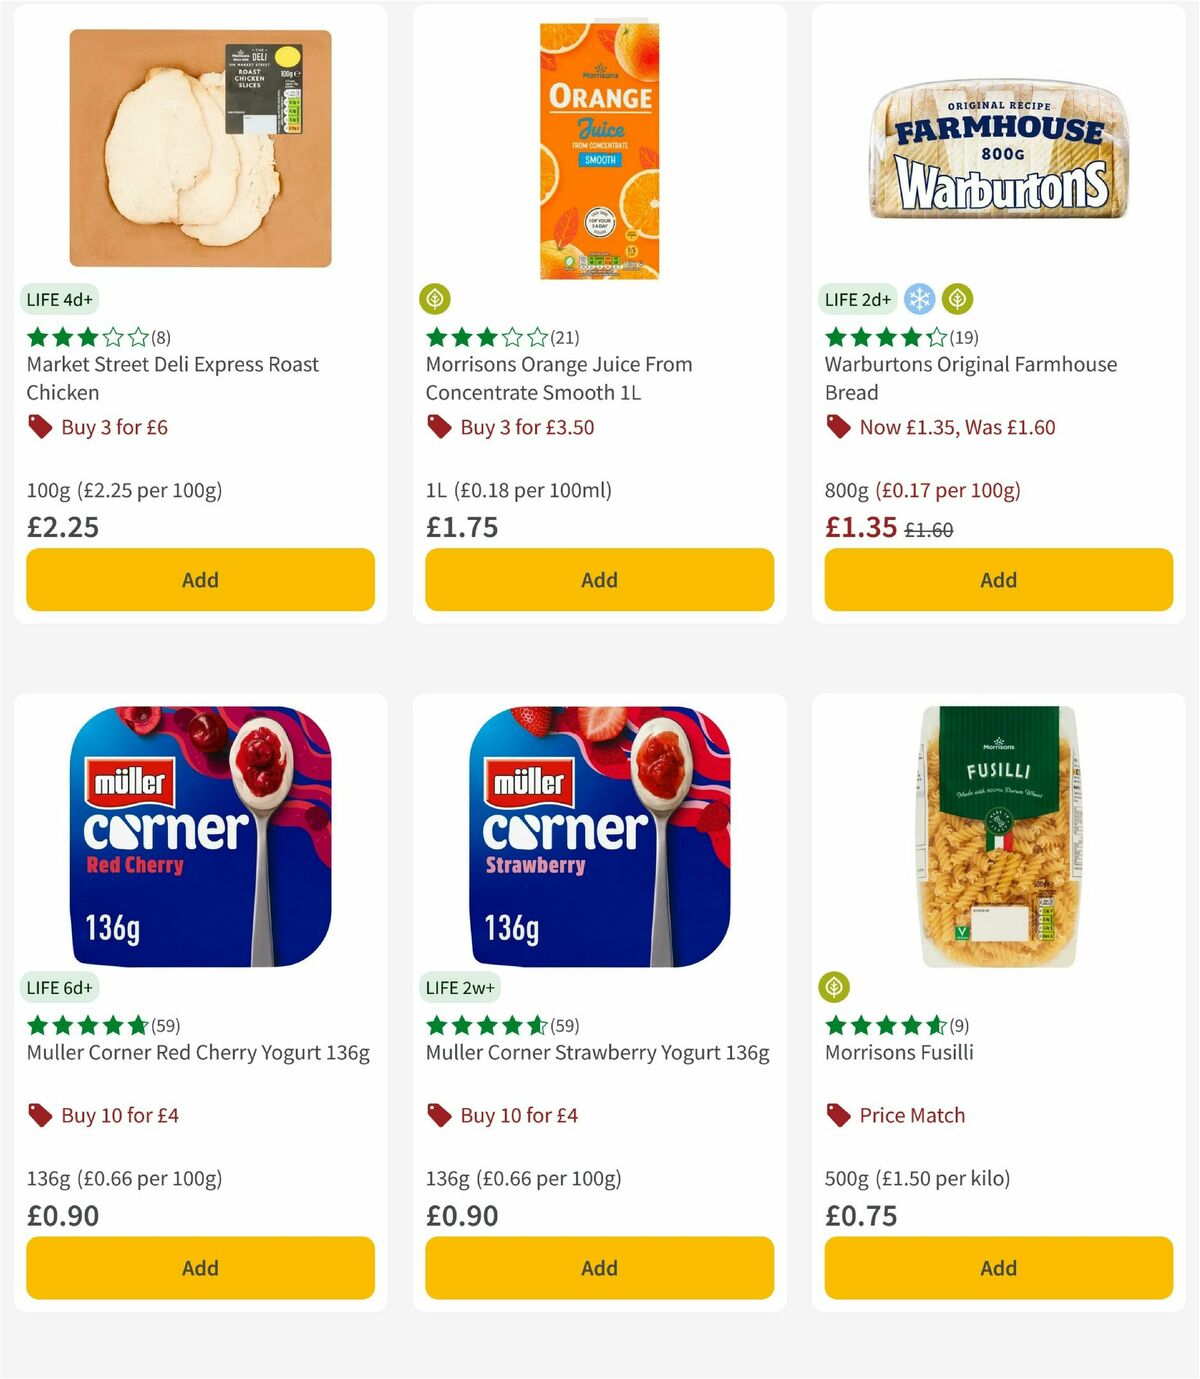Click the price tag icon beside 'Price Match' on Fusilli
1200x1379 pixels.
tap(837, 1115)
